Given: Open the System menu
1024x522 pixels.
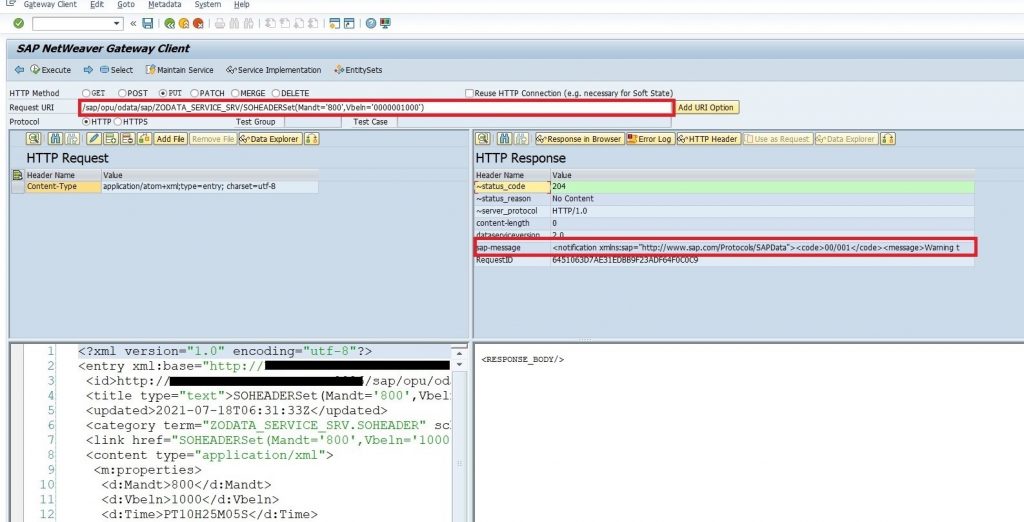Looking at the screenshot, I should [x=208, y=5].
